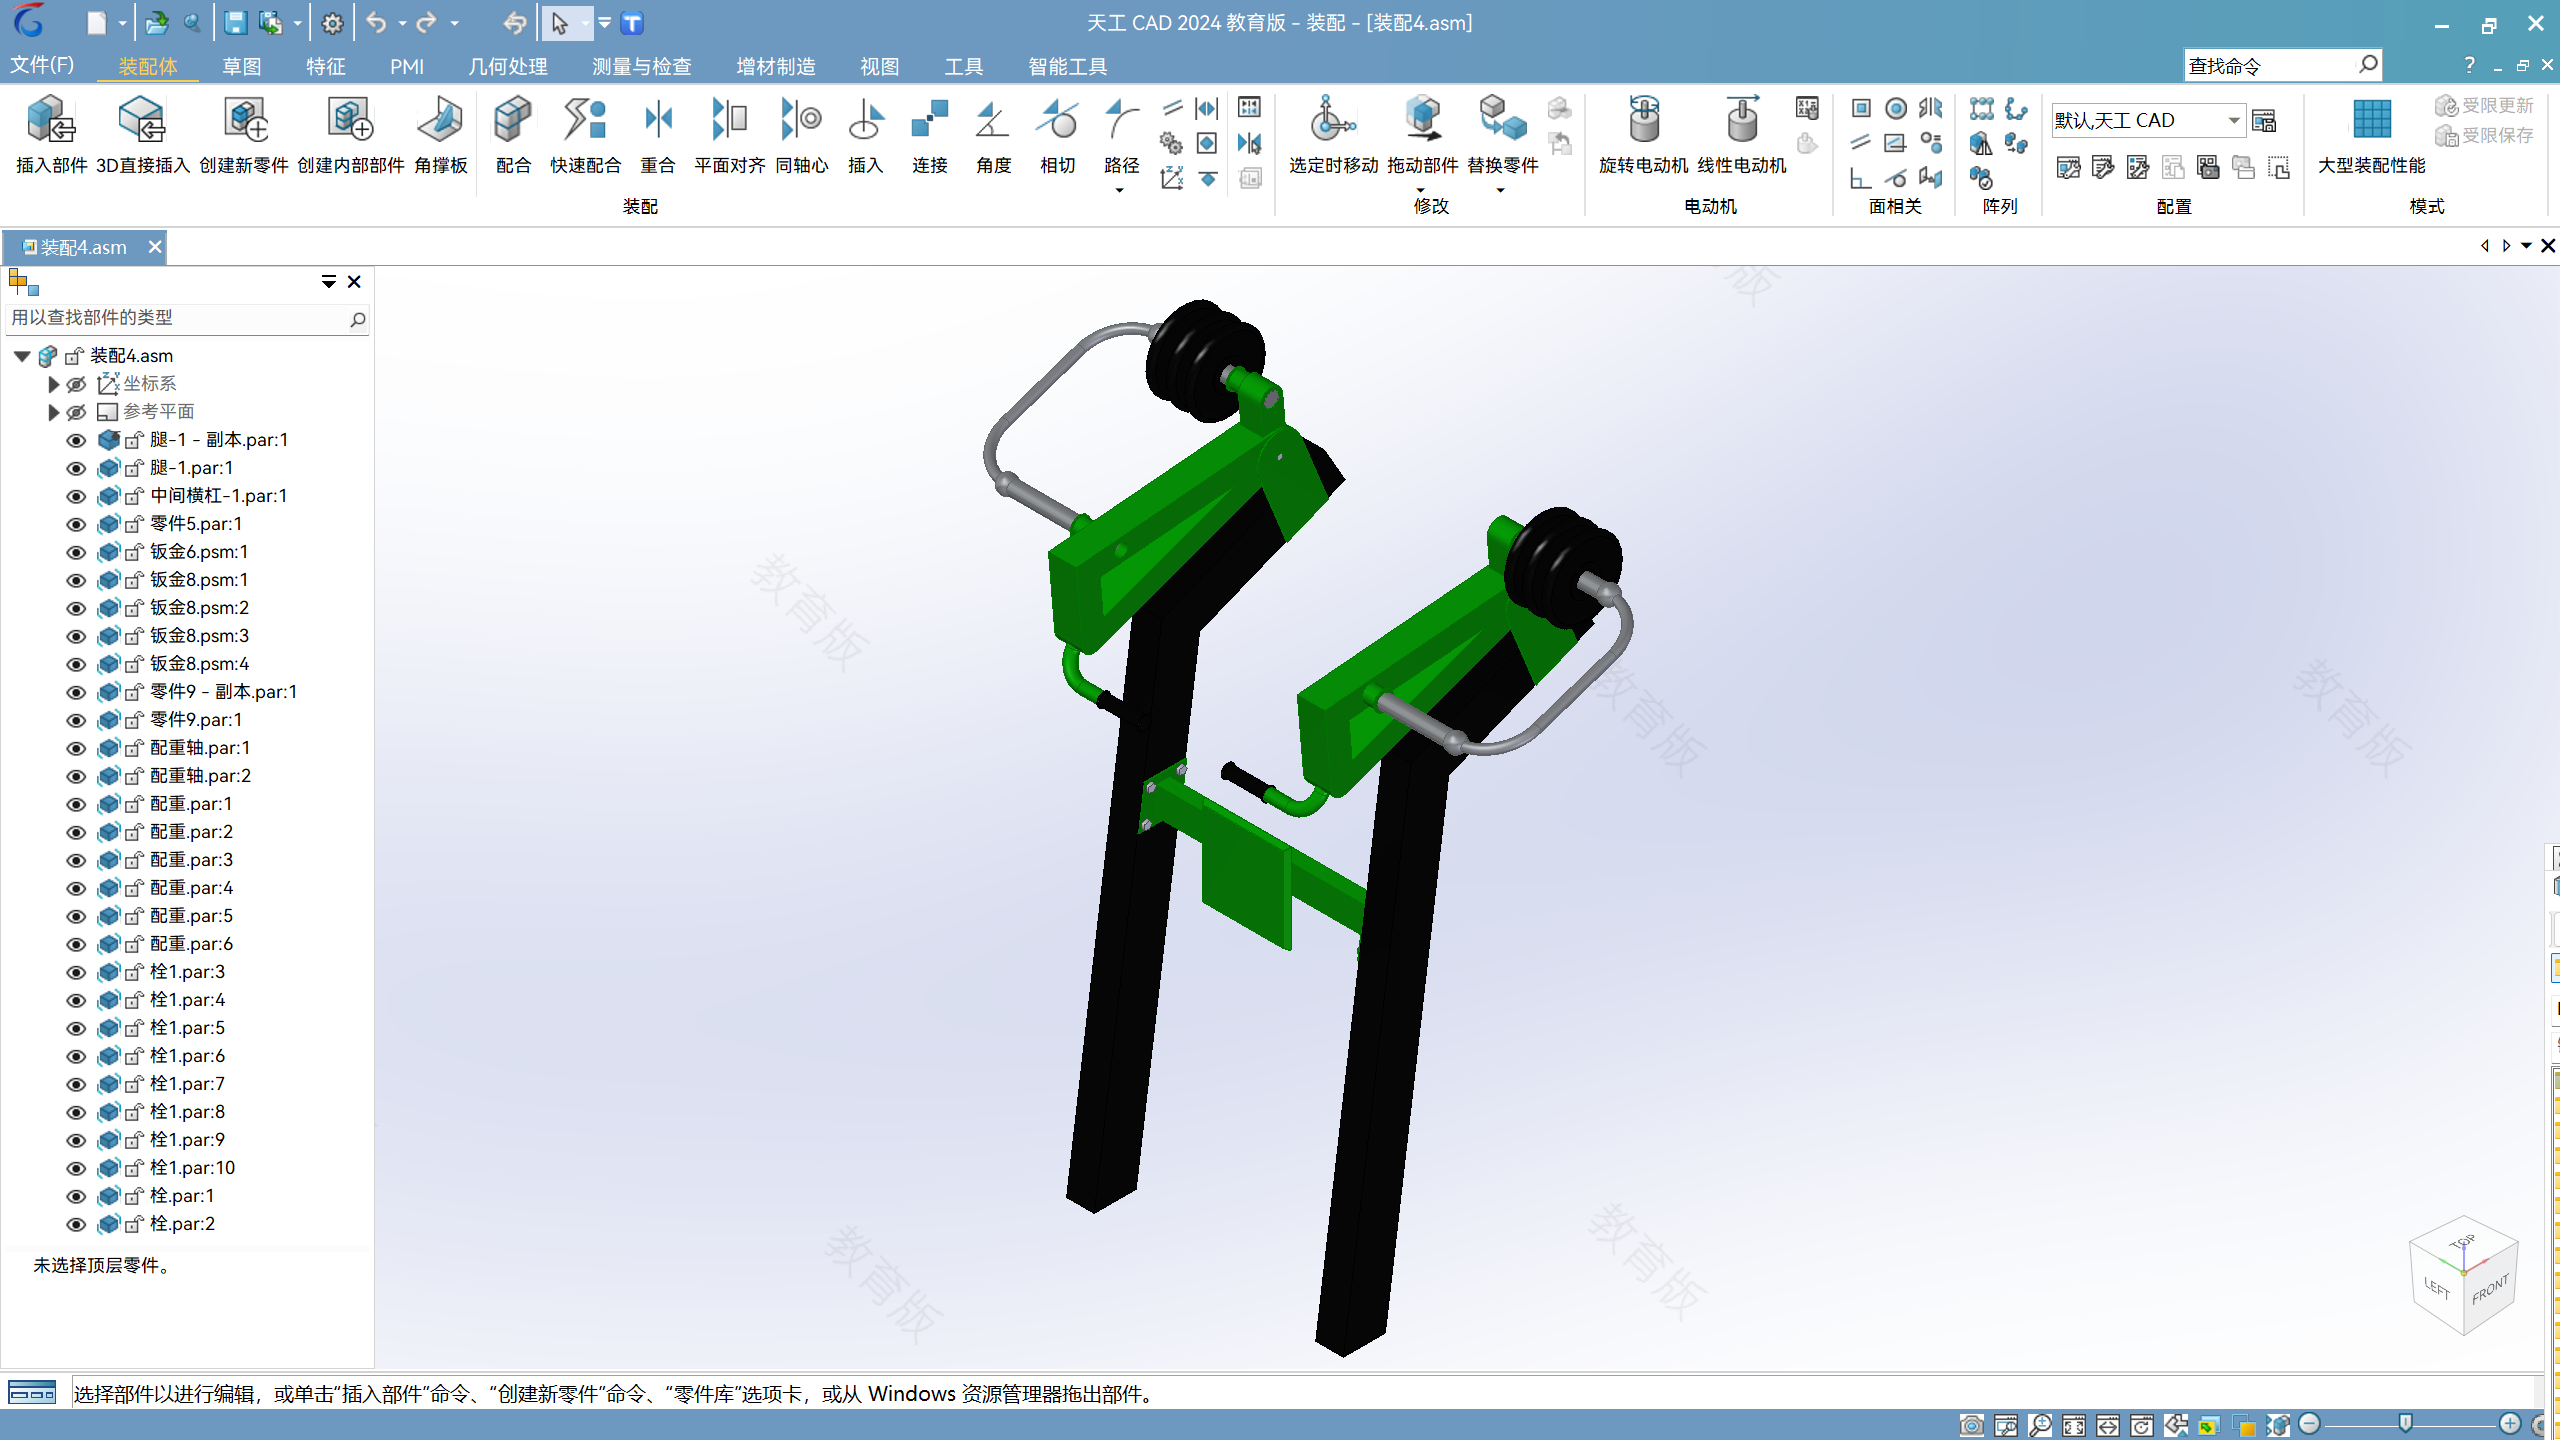Select 零件9 - 副本.par:1 in tree

(x=223, y=692)
